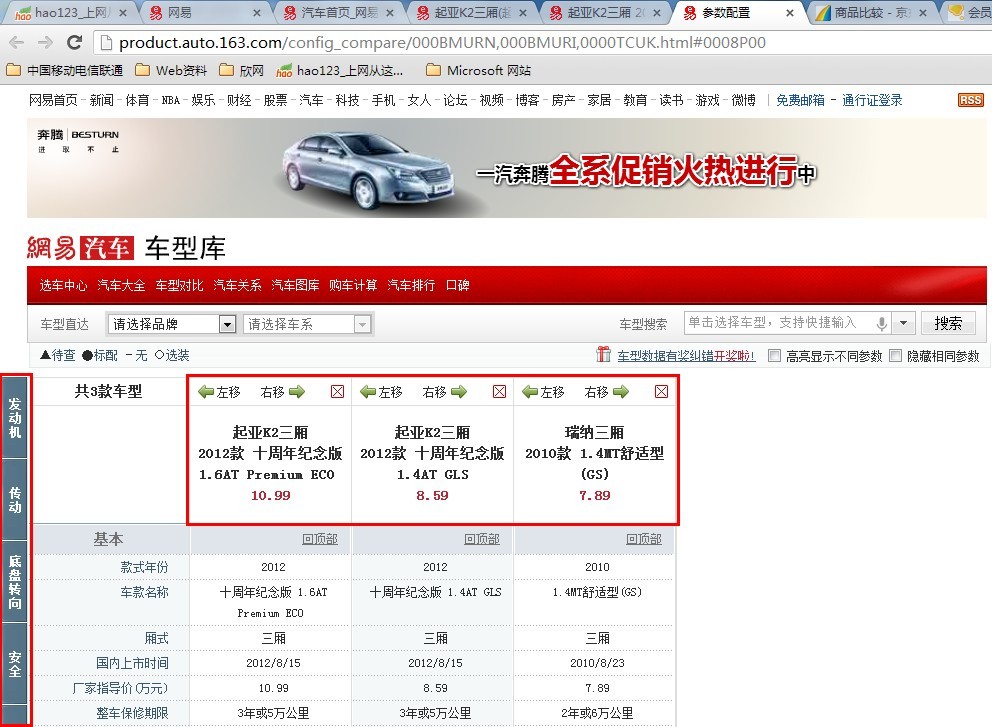This screenshot has height=727, width=992.
Task: Open 汽车排行 in red nav bar
Action: pyautogui.click(x=411, y=285)
